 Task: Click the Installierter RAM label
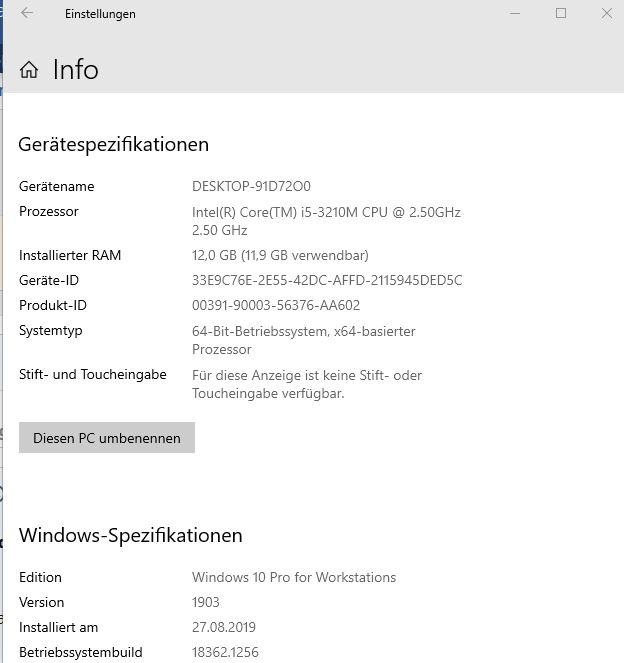coord(70,255)
